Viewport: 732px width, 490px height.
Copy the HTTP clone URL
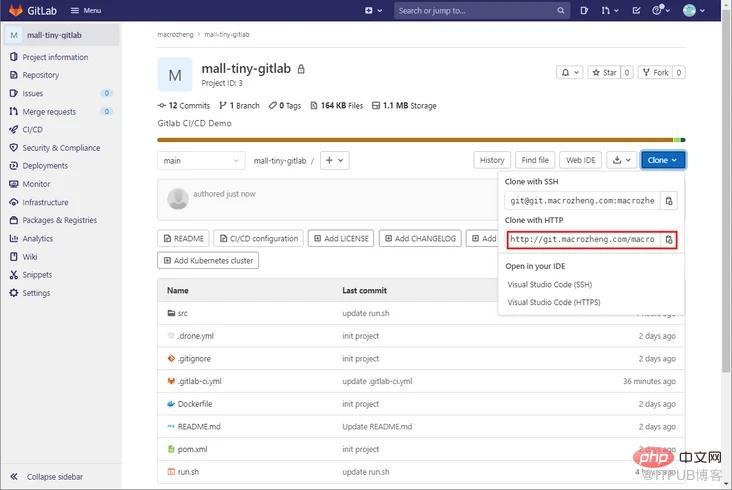669,239
